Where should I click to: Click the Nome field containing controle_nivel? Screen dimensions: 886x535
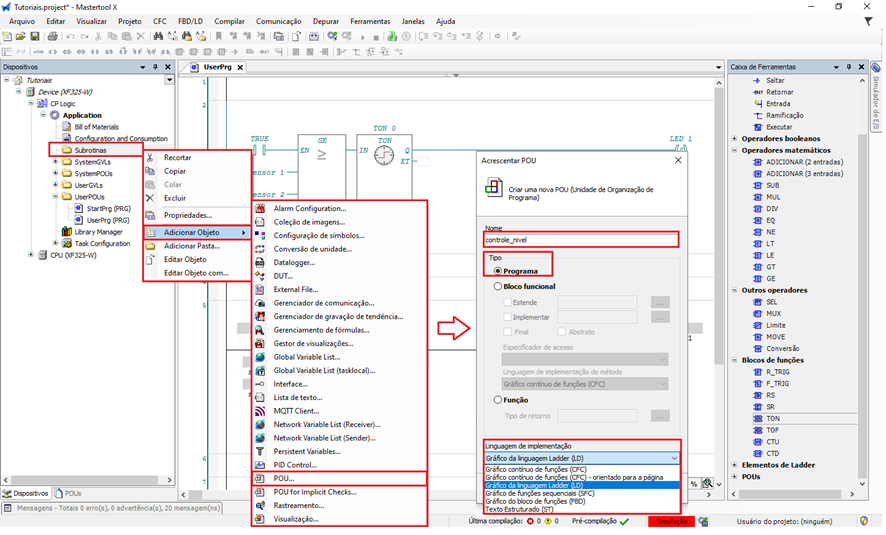point(580,241)
